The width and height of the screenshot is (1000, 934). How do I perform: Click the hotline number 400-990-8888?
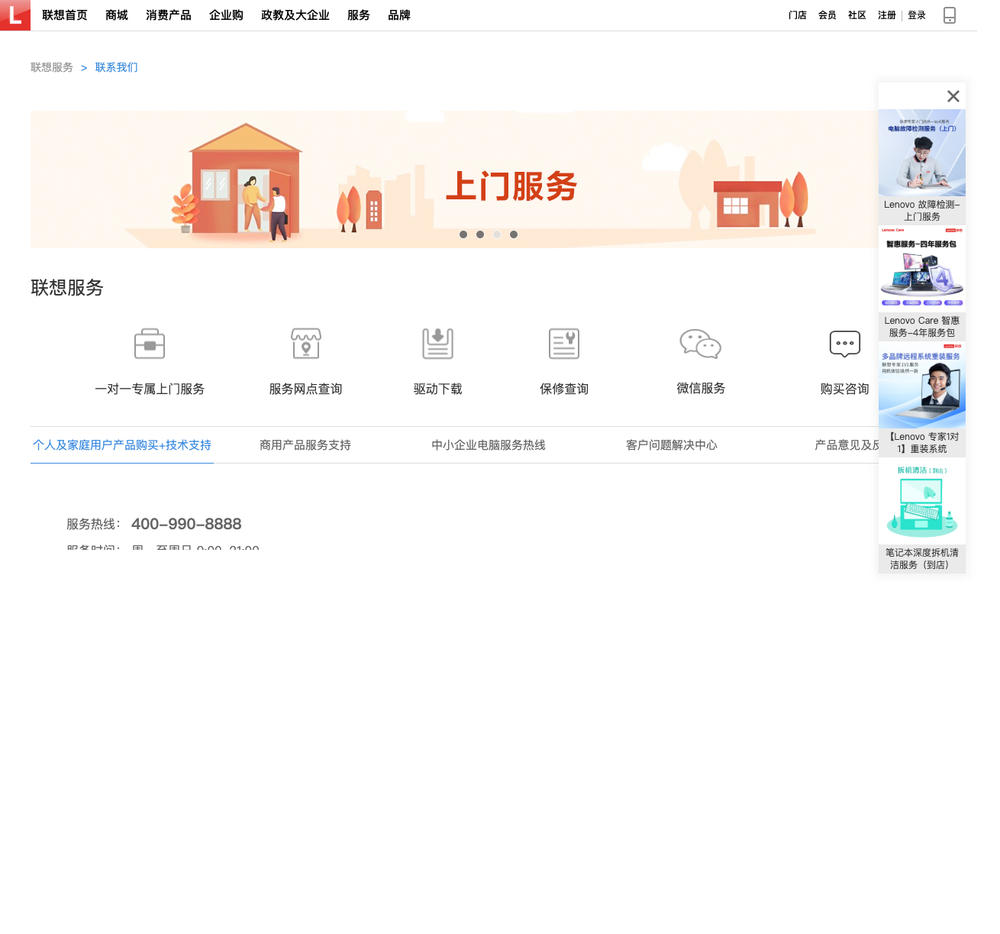(186, 524)
